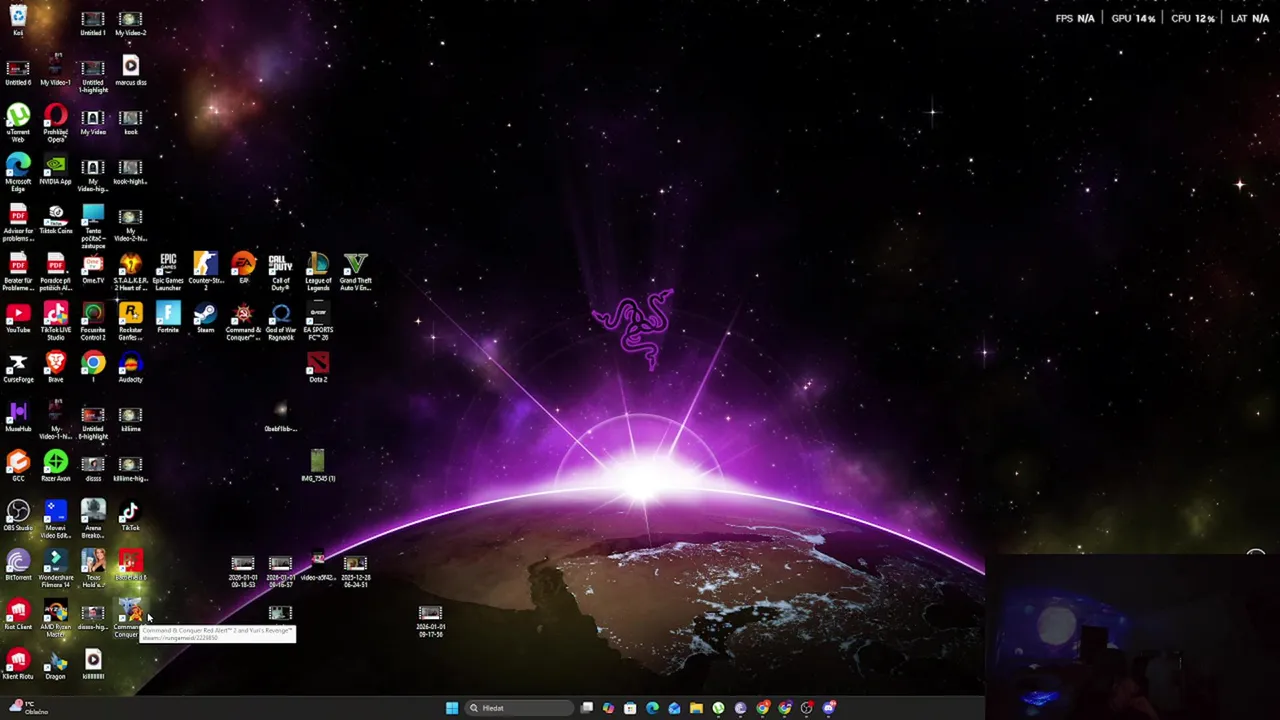Launch the Counter-Strike 2 shortcut
This screenshot has height=720, width=1280.
coord(205,272)
